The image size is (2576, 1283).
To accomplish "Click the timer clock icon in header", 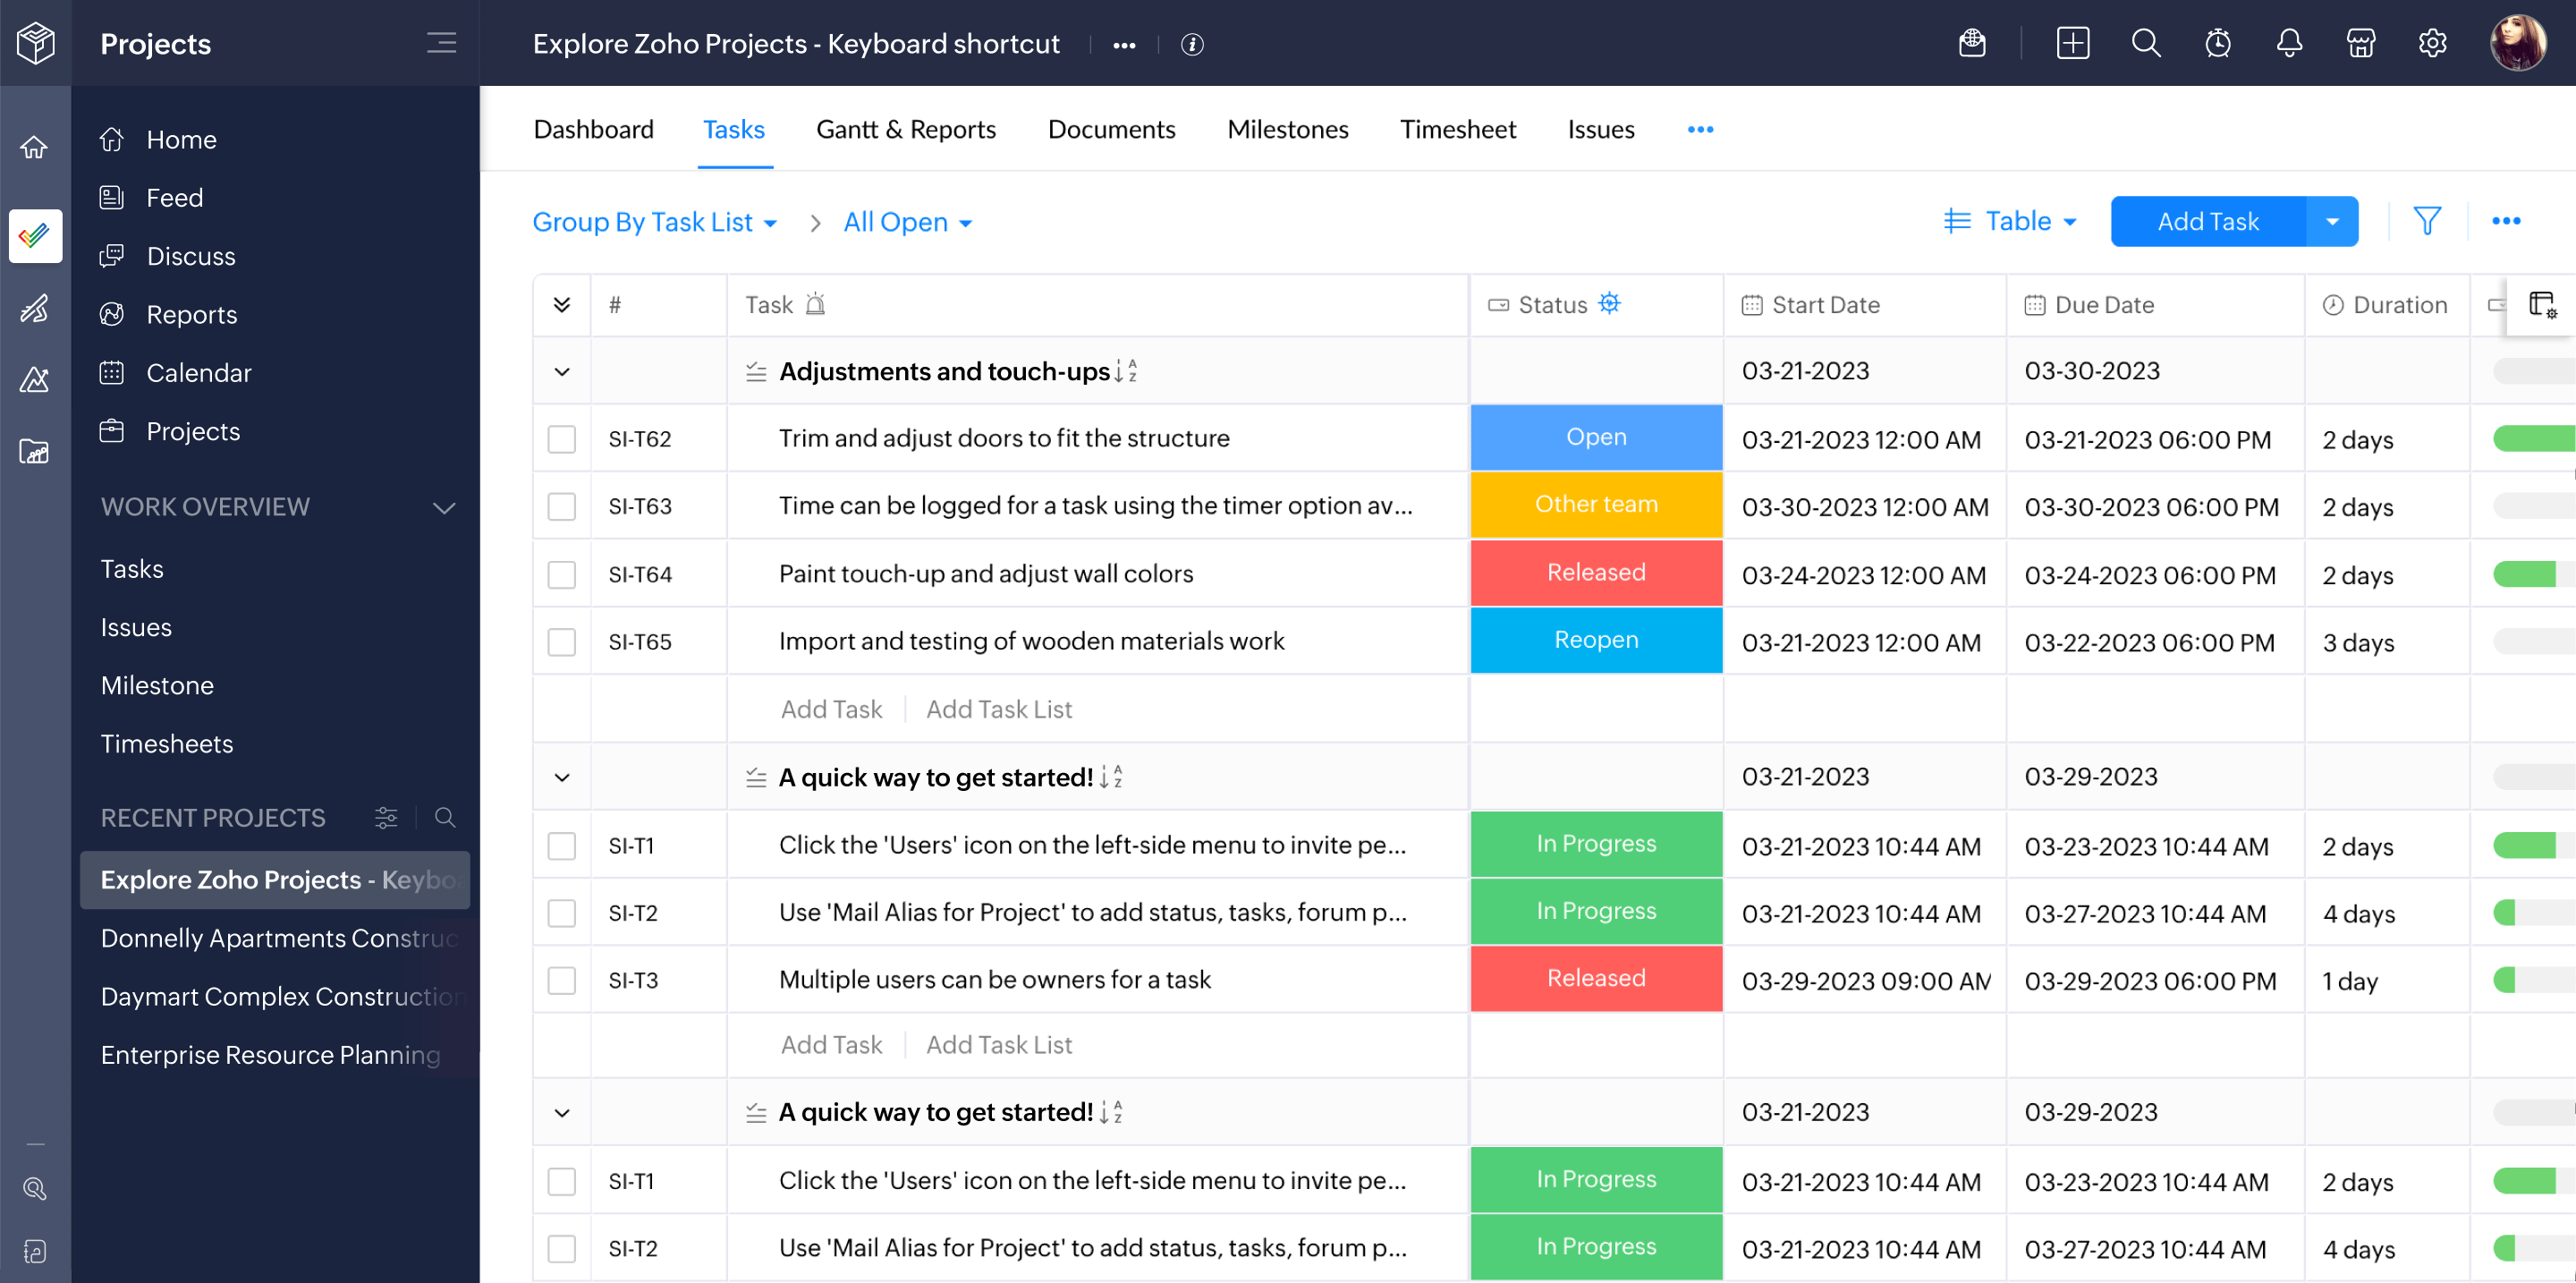I will [x=2217, y=44].
